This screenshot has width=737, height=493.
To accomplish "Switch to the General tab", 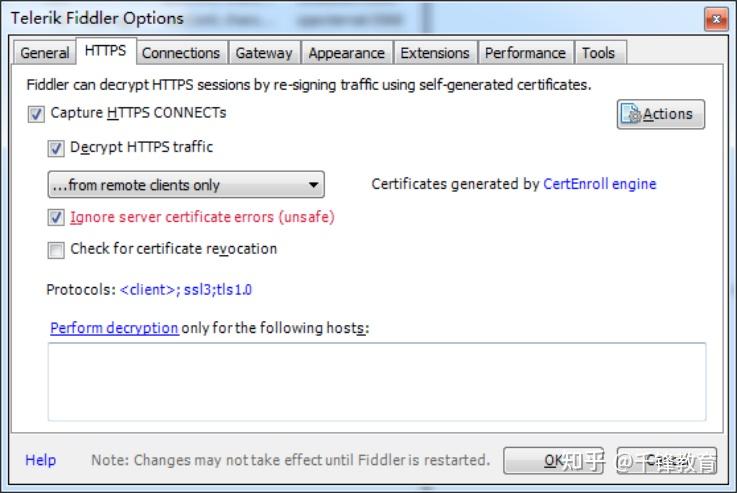I will pyautogui.click(x=45, y=53).
